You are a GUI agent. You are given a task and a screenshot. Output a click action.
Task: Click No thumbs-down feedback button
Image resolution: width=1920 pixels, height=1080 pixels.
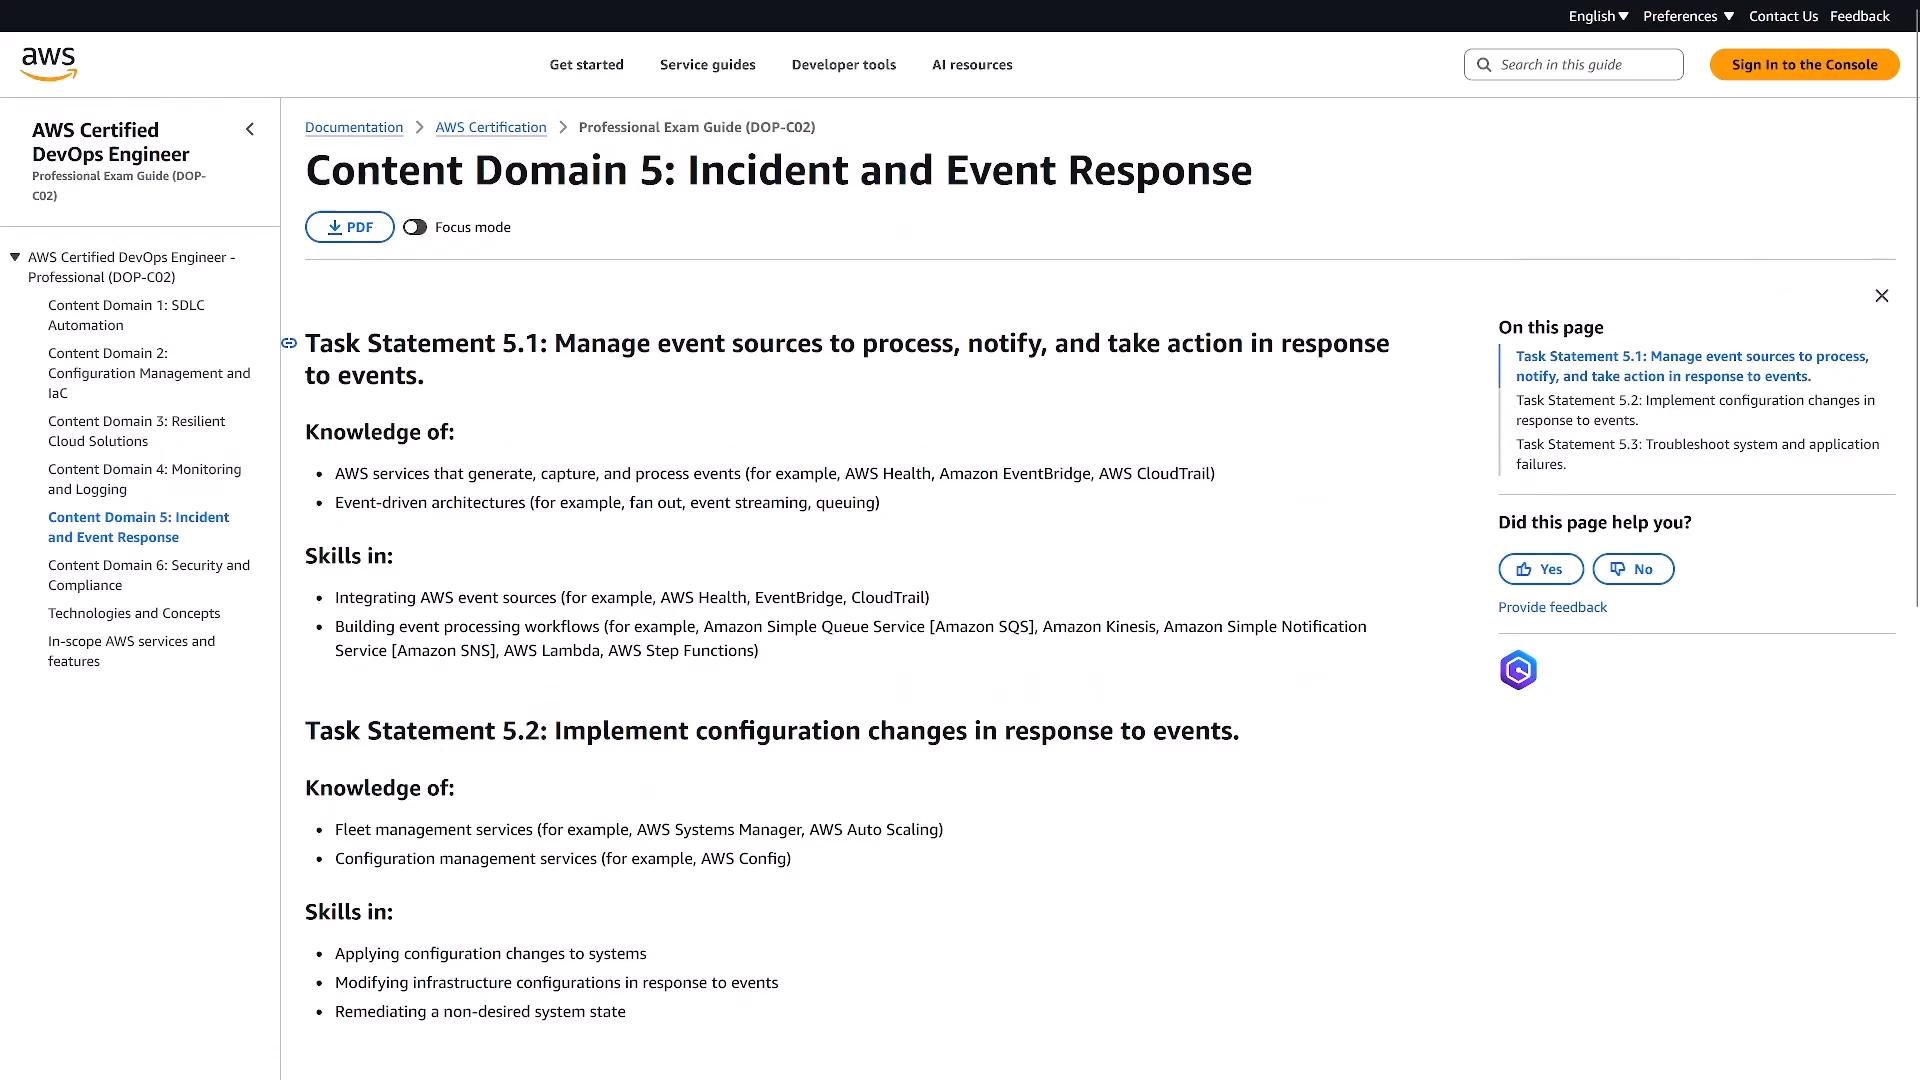point(1633,569)
